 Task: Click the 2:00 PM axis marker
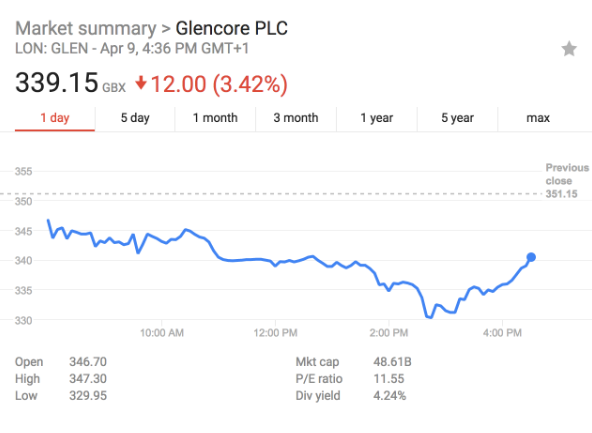coord(388,333)
